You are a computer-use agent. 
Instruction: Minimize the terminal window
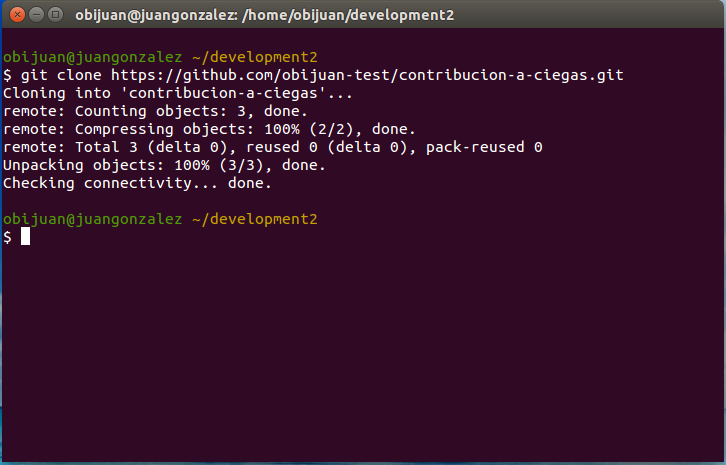tap(34, 14)
